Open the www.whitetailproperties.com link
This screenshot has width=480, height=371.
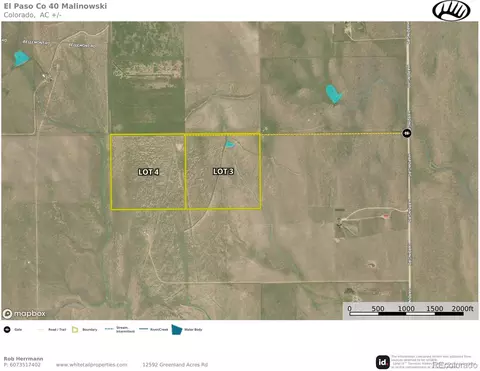click(91, 365)
